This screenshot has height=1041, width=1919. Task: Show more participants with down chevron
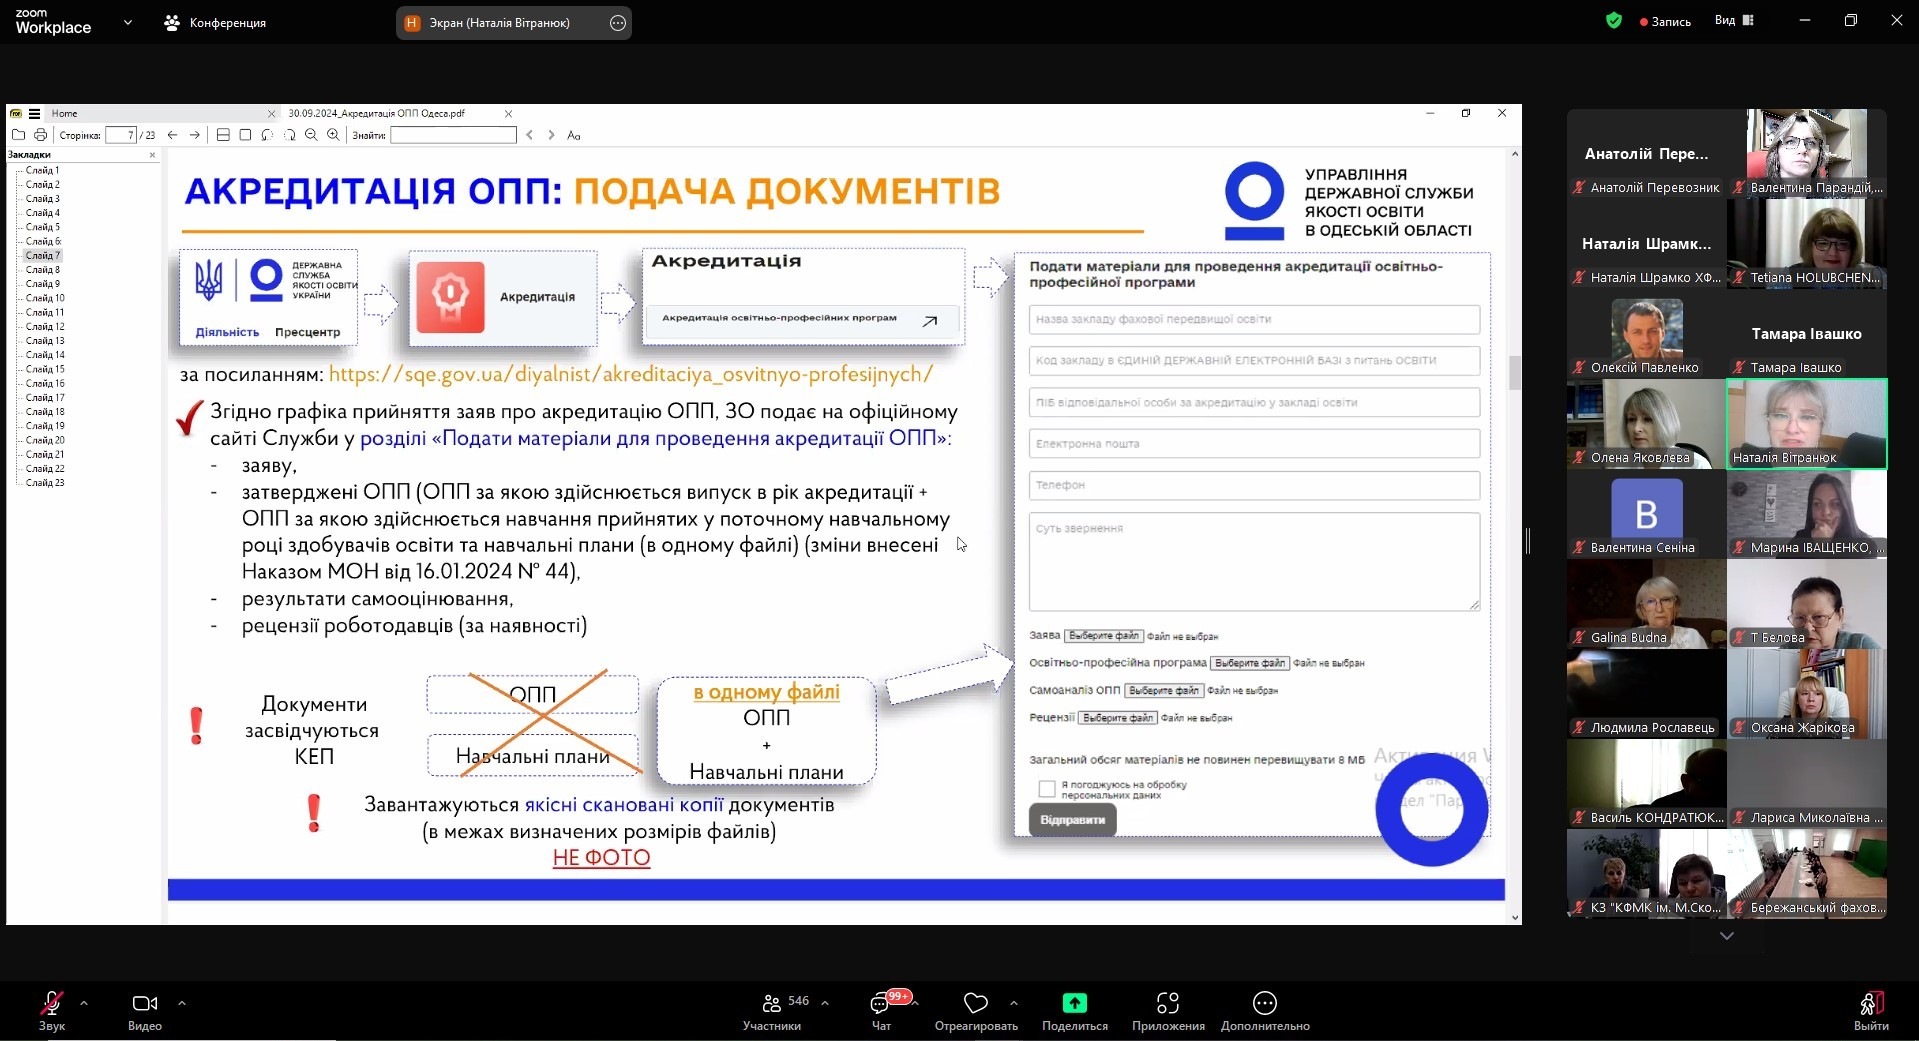coord(1726,936)
